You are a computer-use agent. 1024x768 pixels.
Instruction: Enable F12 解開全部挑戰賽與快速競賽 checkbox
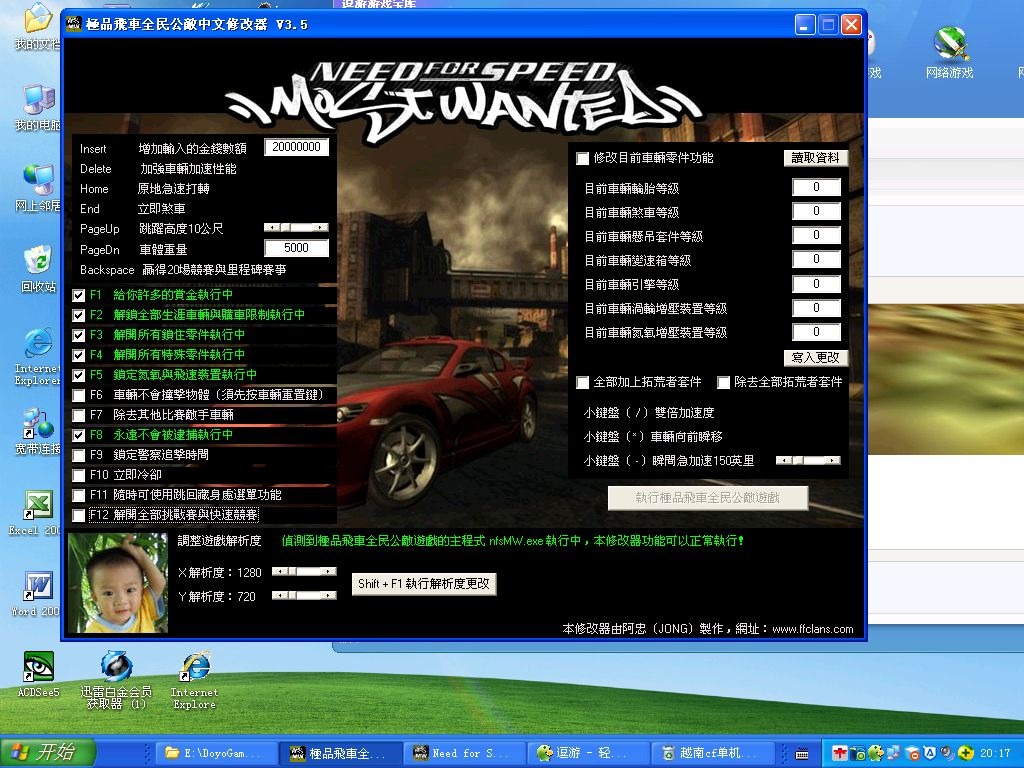78,516
